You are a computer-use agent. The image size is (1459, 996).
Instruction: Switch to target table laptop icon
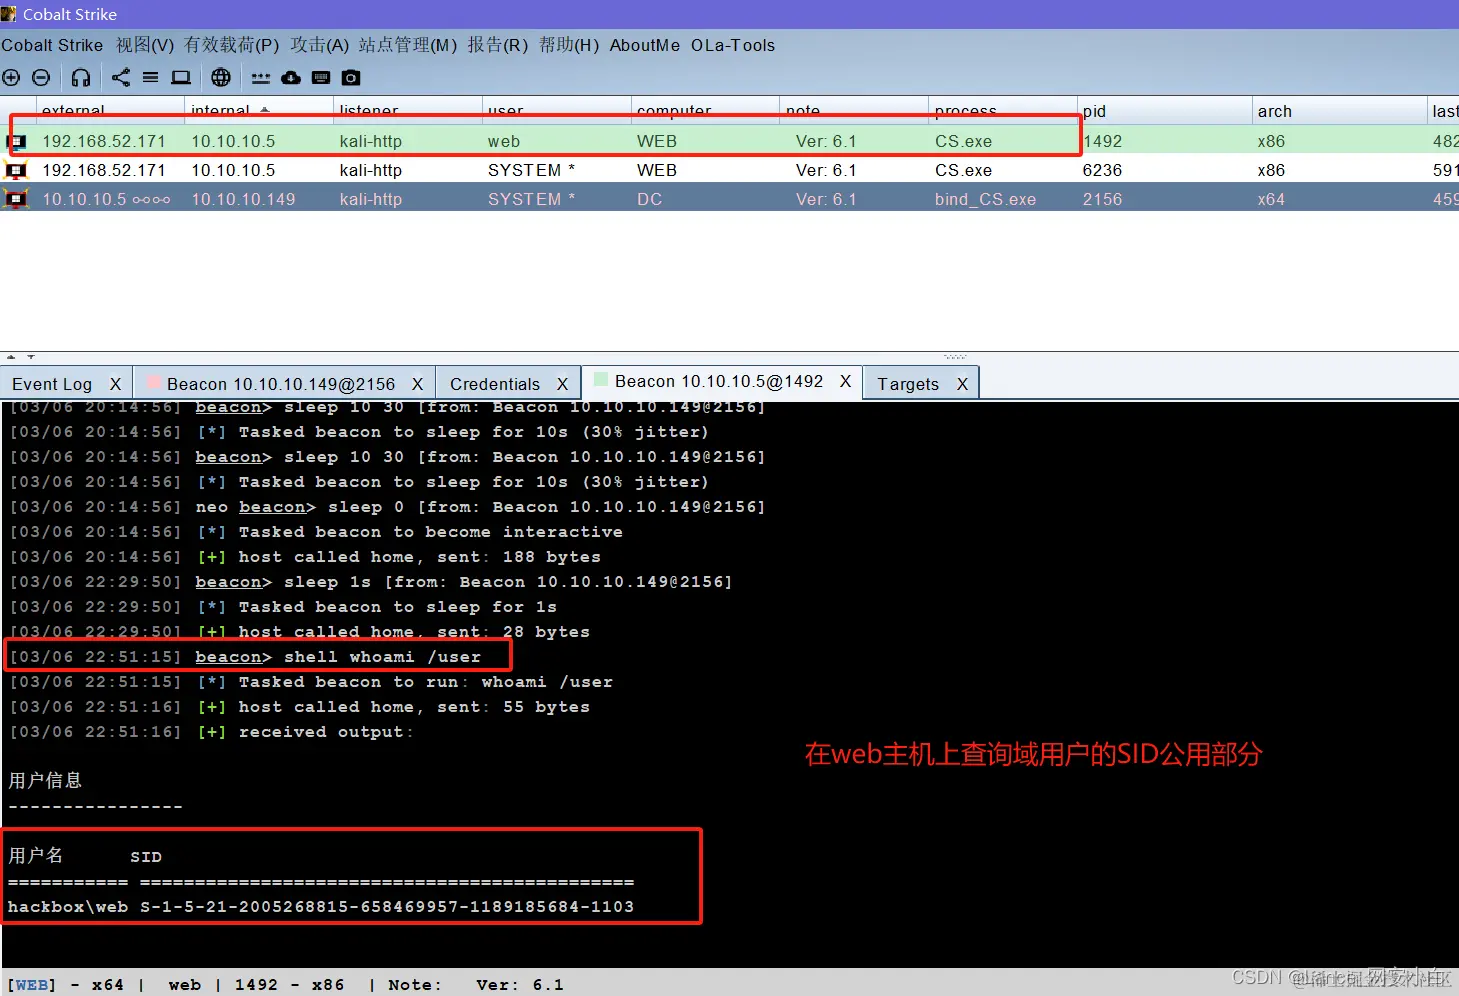click(x=181, y=77)
